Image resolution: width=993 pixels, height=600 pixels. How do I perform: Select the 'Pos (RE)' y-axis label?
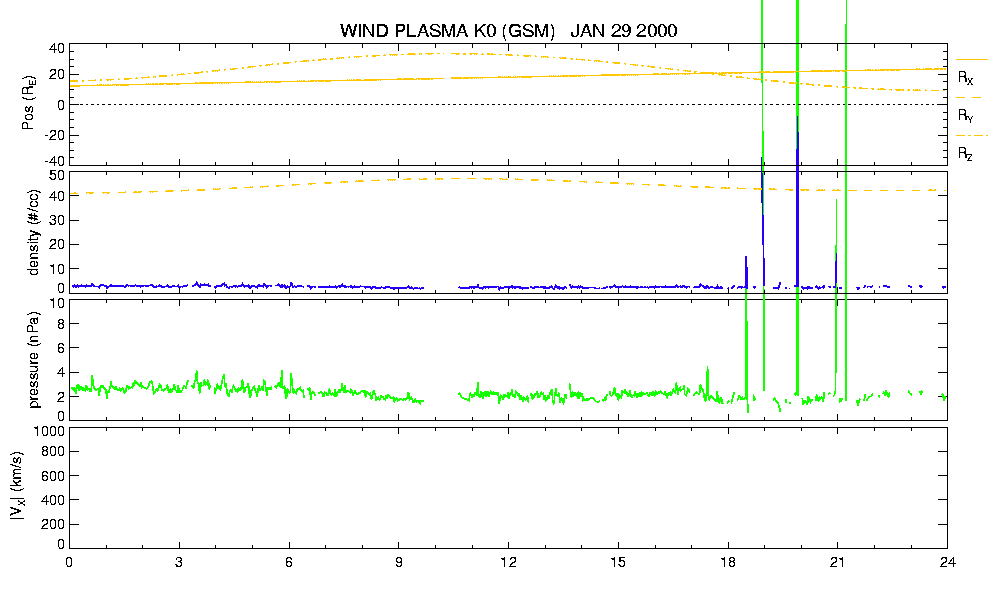tap(28, 103)
